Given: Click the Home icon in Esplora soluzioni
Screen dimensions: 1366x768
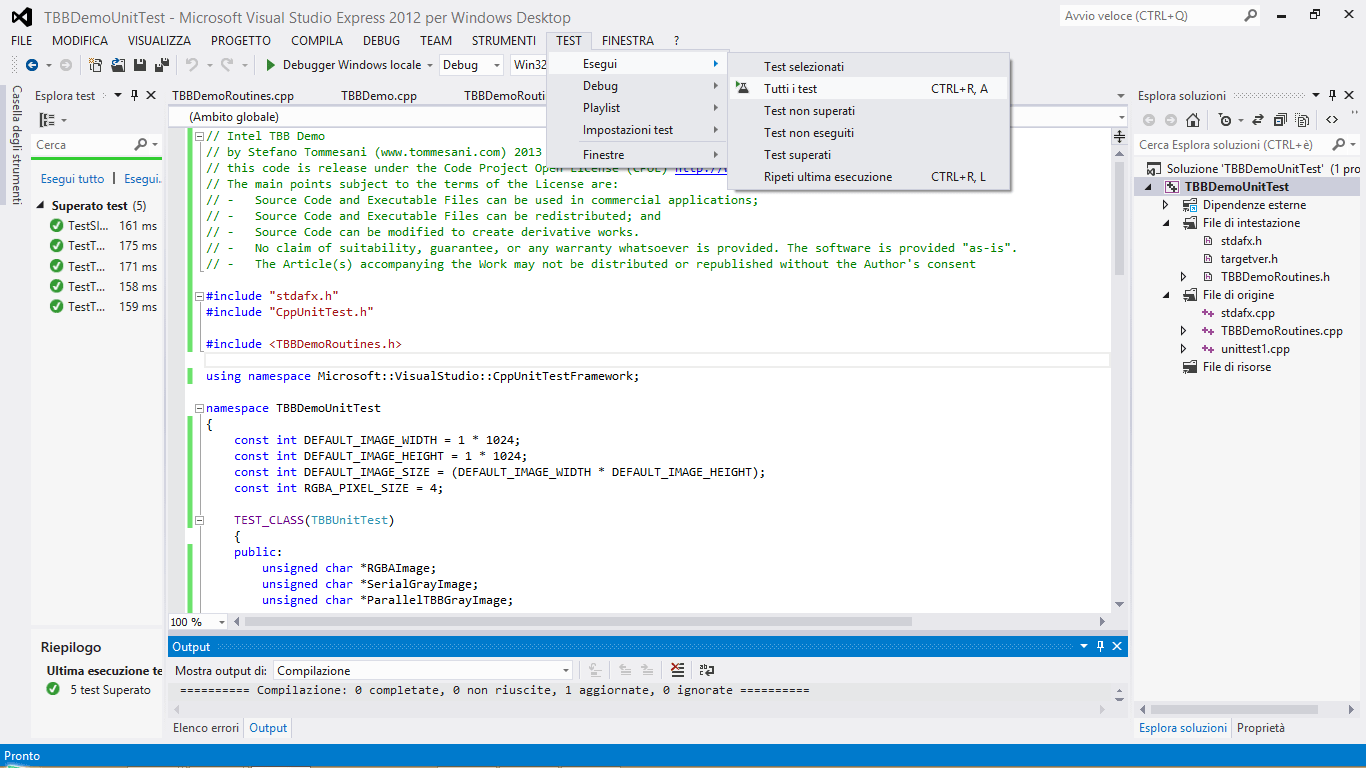Looking at the screenshot, I should click(1193, 120).
